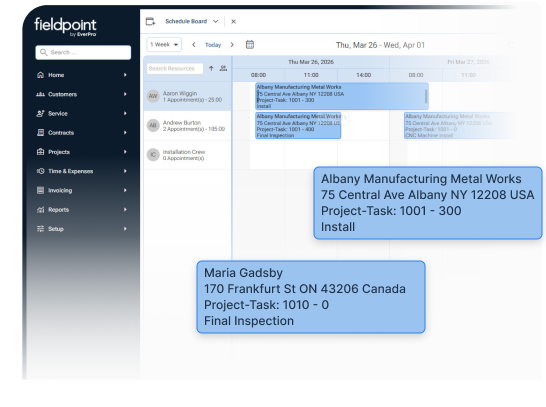Viewport: 546px width, 407px height.
Task: Open the Home menu icon
Action: click(40, 75)
